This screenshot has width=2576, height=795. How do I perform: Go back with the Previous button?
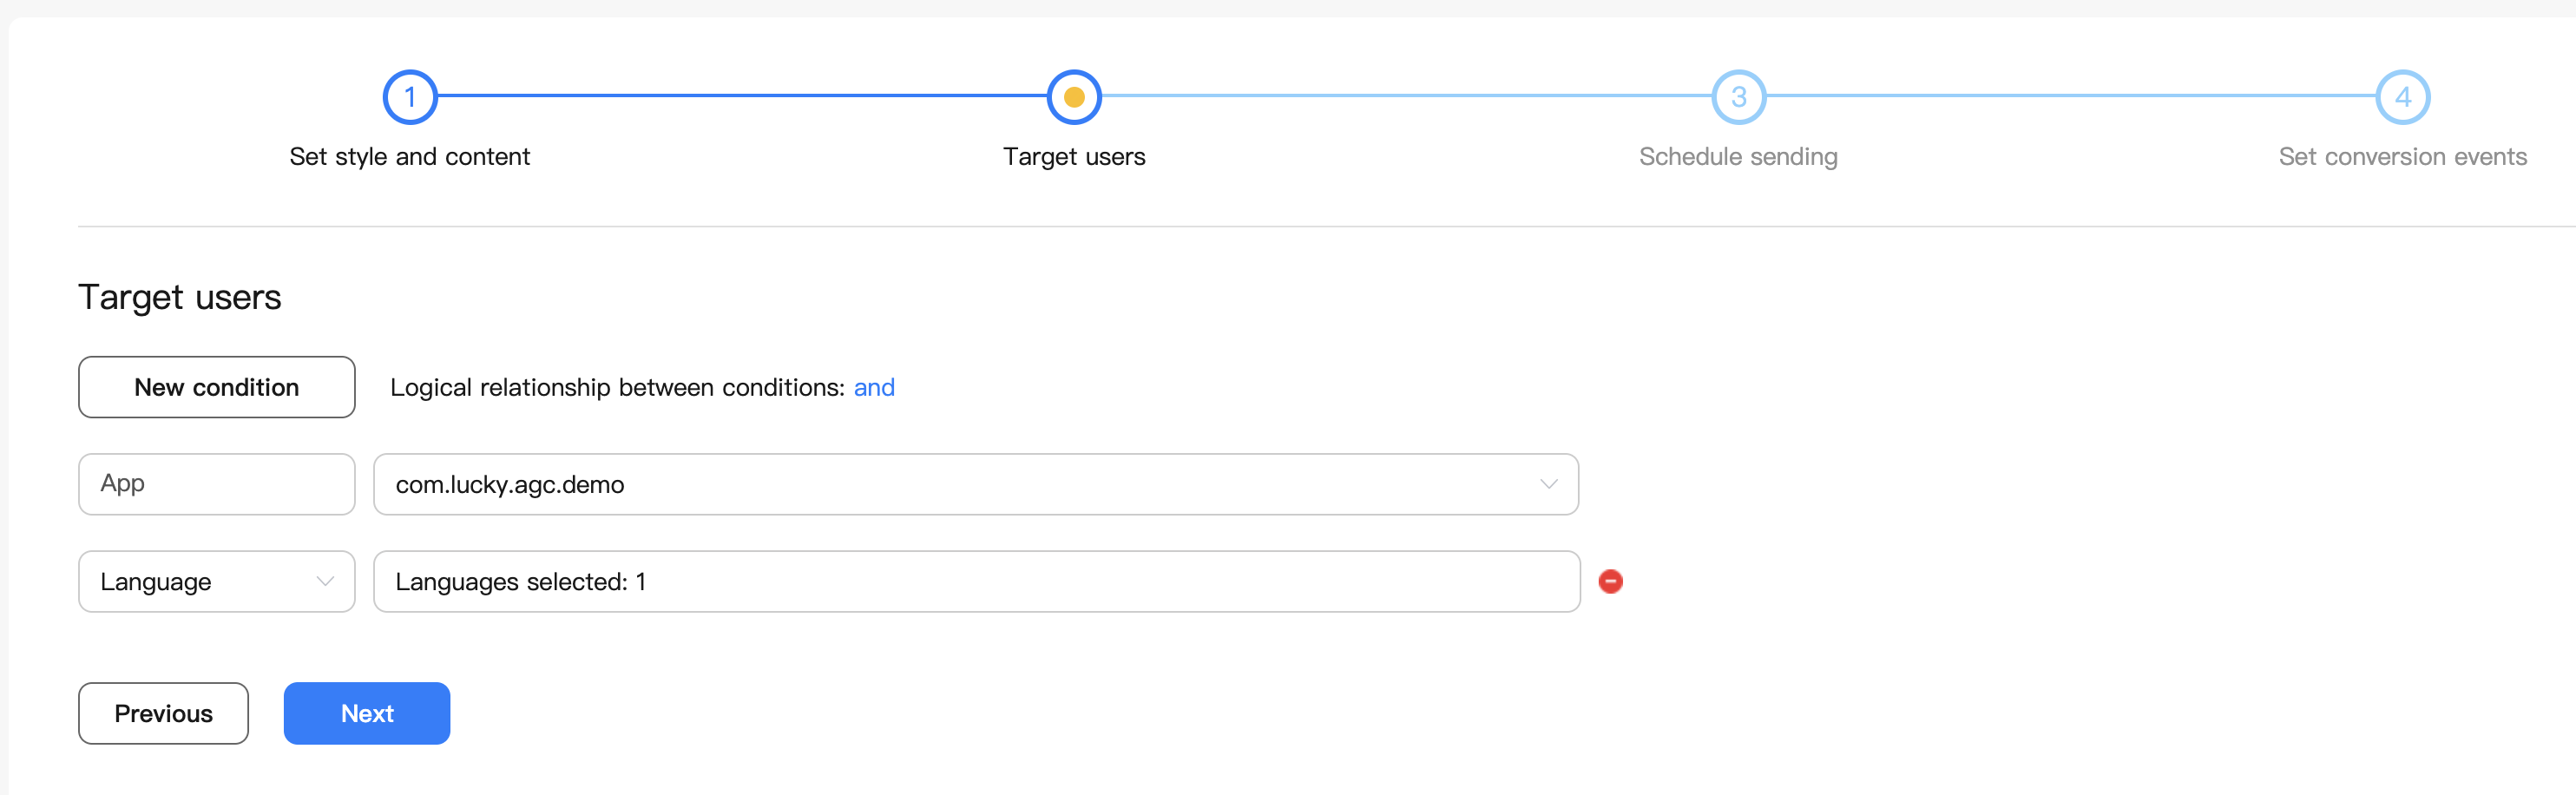pyautogui.click(x=163, y=713)
